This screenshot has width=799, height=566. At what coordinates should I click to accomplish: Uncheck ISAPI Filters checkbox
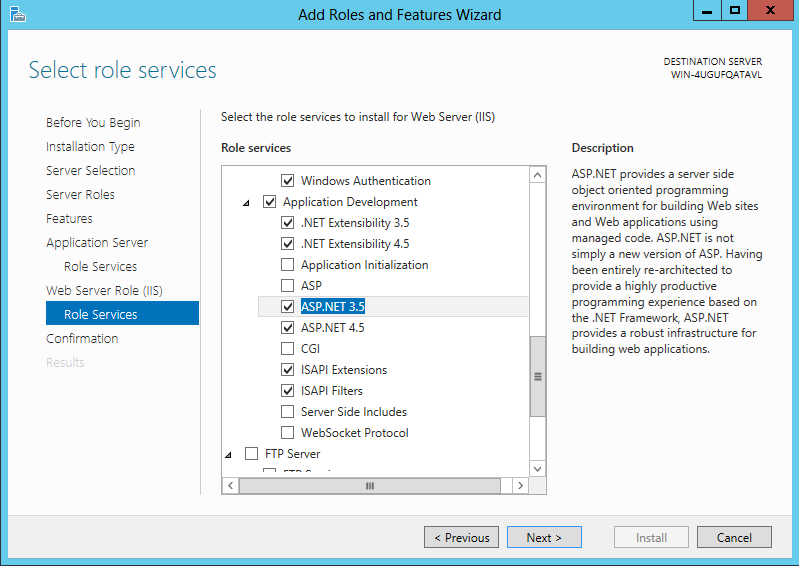287,391
